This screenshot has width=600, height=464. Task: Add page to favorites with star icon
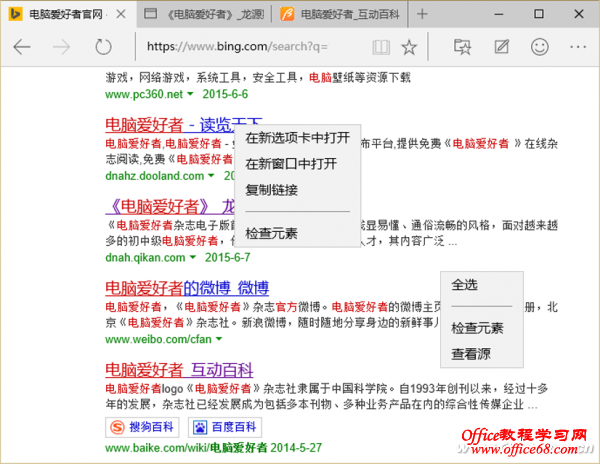[x=408, y=47]
